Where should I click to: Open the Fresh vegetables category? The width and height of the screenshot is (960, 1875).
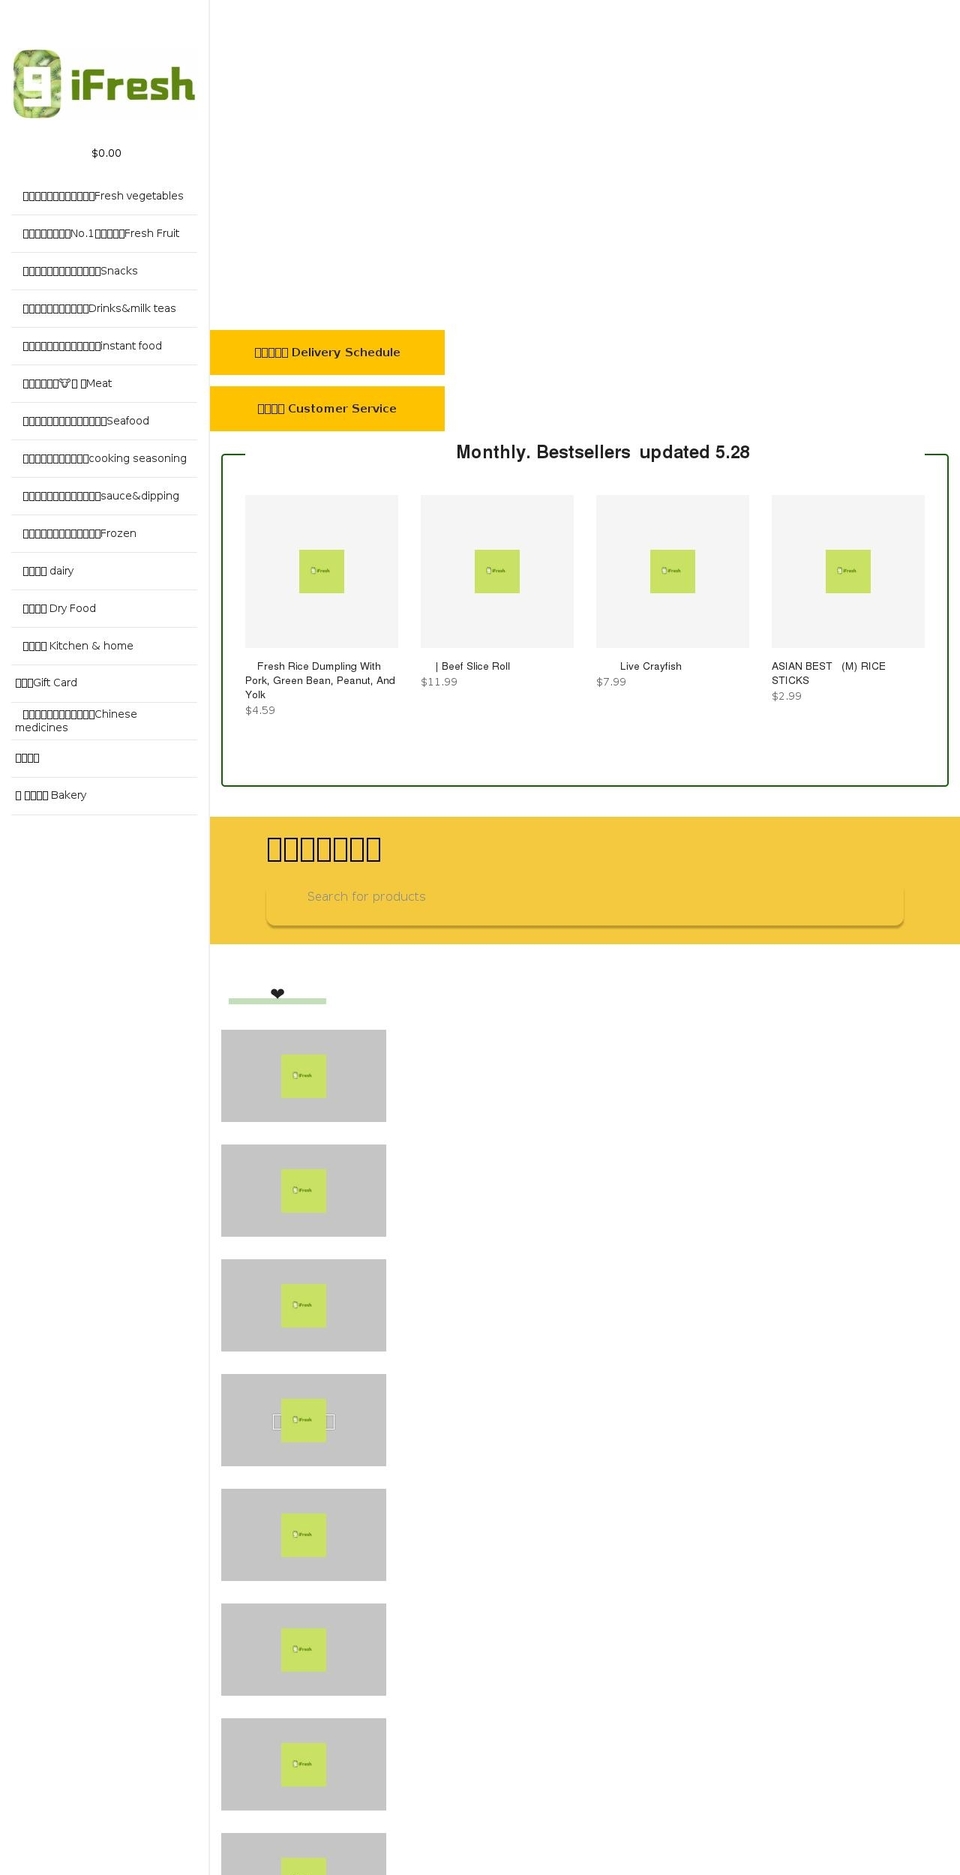[103, 196]
